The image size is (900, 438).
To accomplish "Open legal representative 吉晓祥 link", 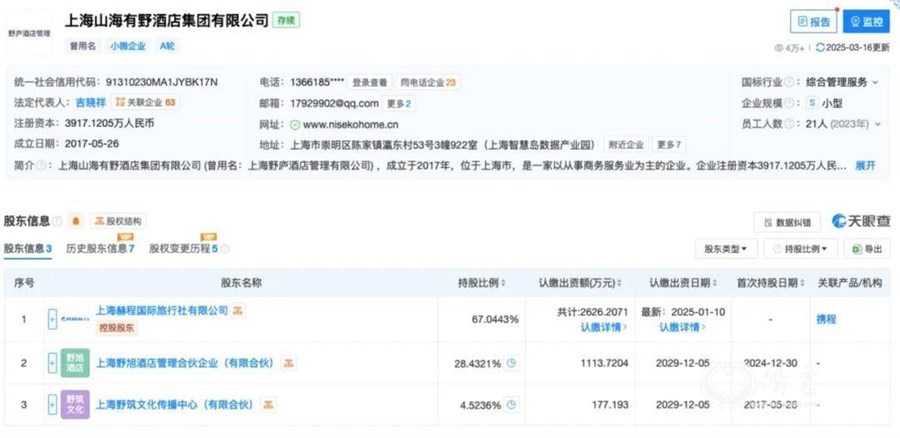I will tap(91, 103).
